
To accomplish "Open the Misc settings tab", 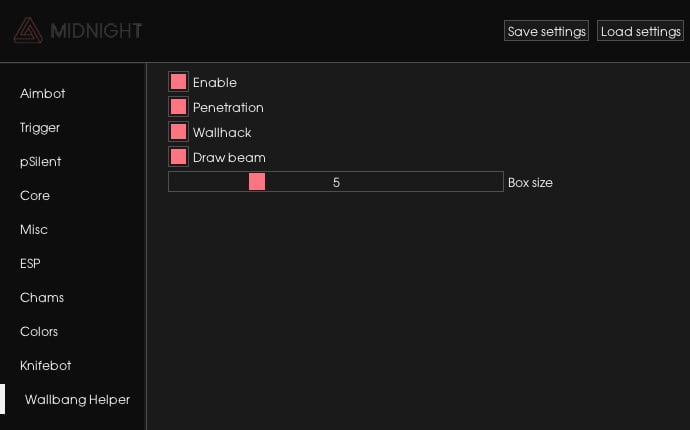I will click(x=34, y=230).
